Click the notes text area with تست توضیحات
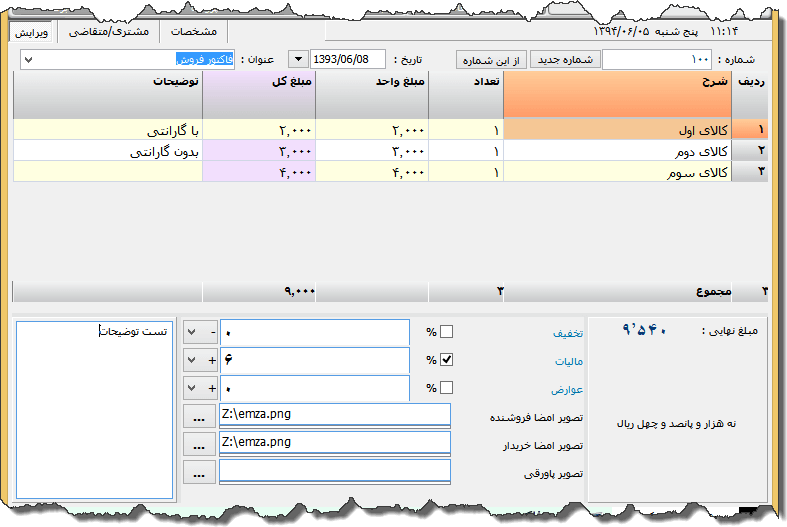The image size is (787, 527). 96,410
